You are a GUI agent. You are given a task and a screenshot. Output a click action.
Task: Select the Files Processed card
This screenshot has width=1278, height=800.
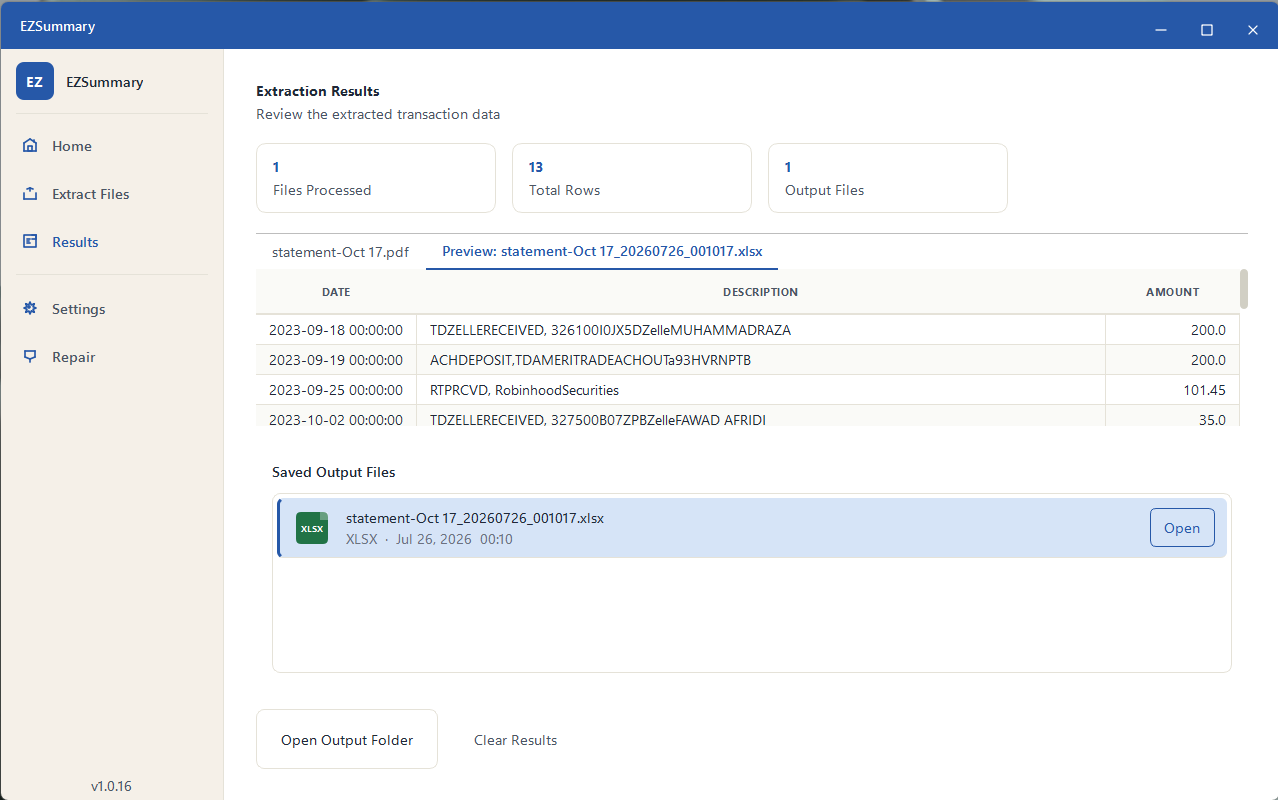tap(376, 178)
